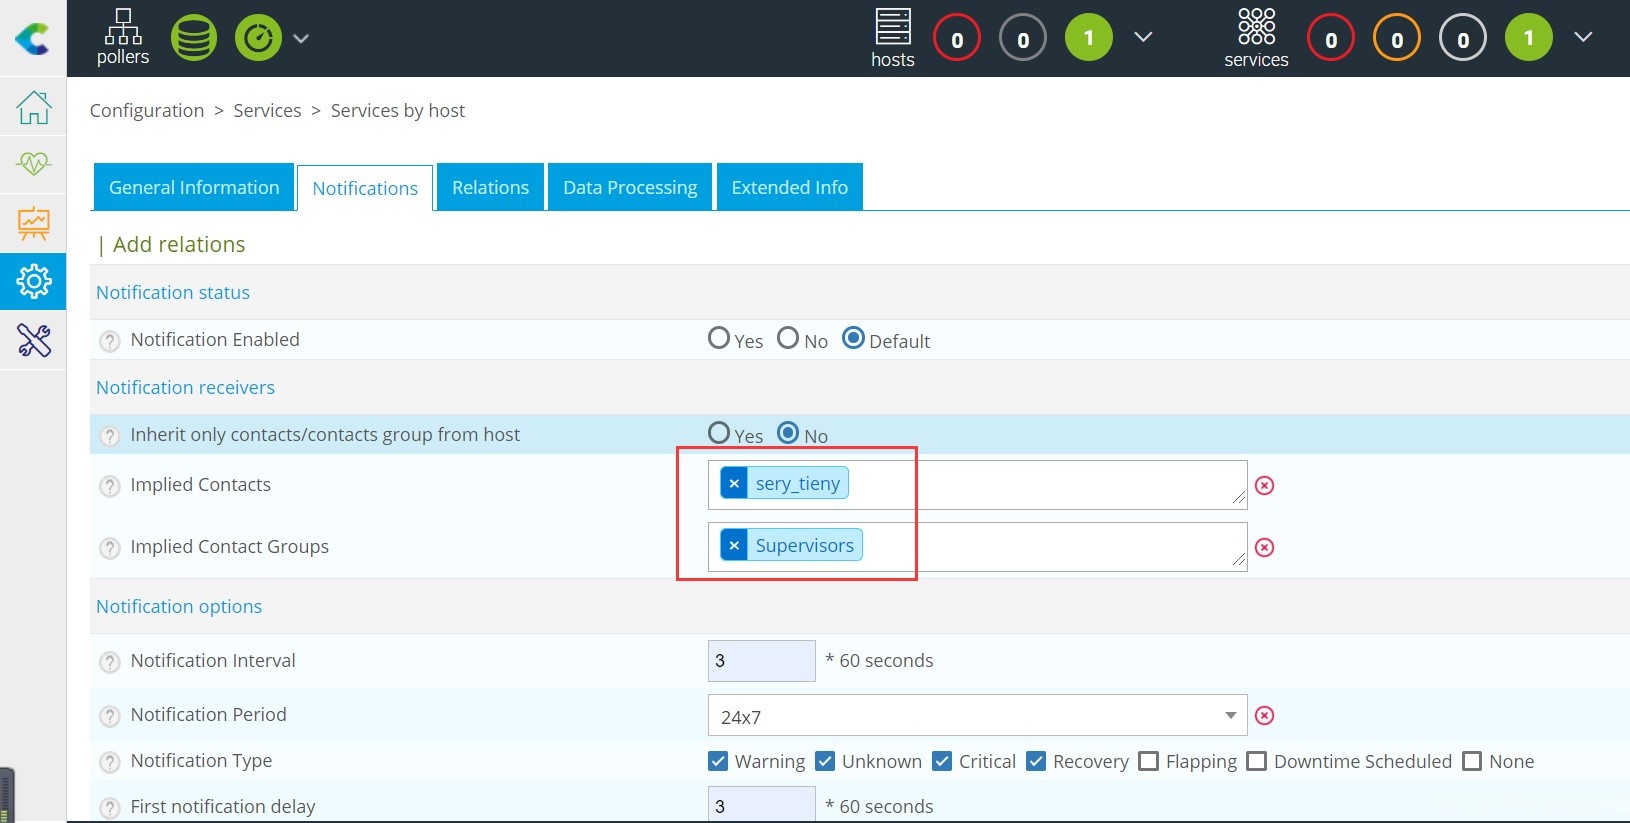Expand the pollers status chevron

(301, 39)
